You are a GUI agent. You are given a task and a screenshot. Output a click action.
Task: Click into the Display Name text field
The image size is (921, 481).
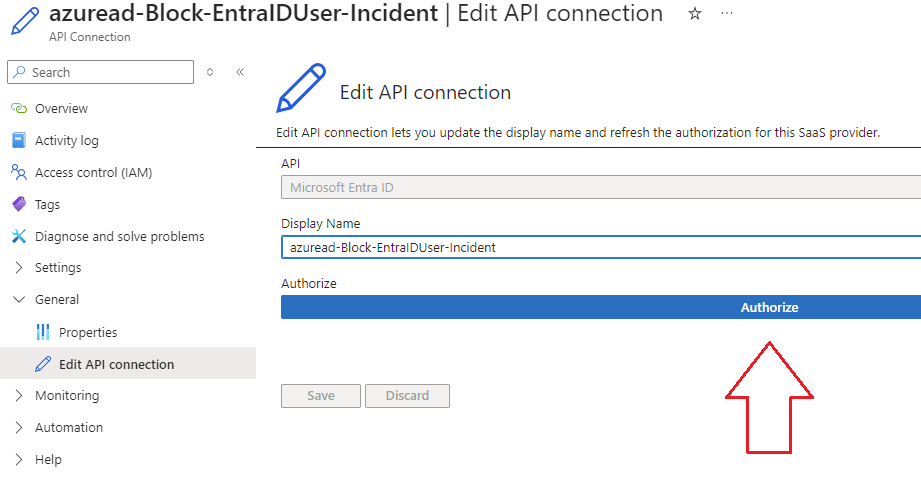pos(600,247)
